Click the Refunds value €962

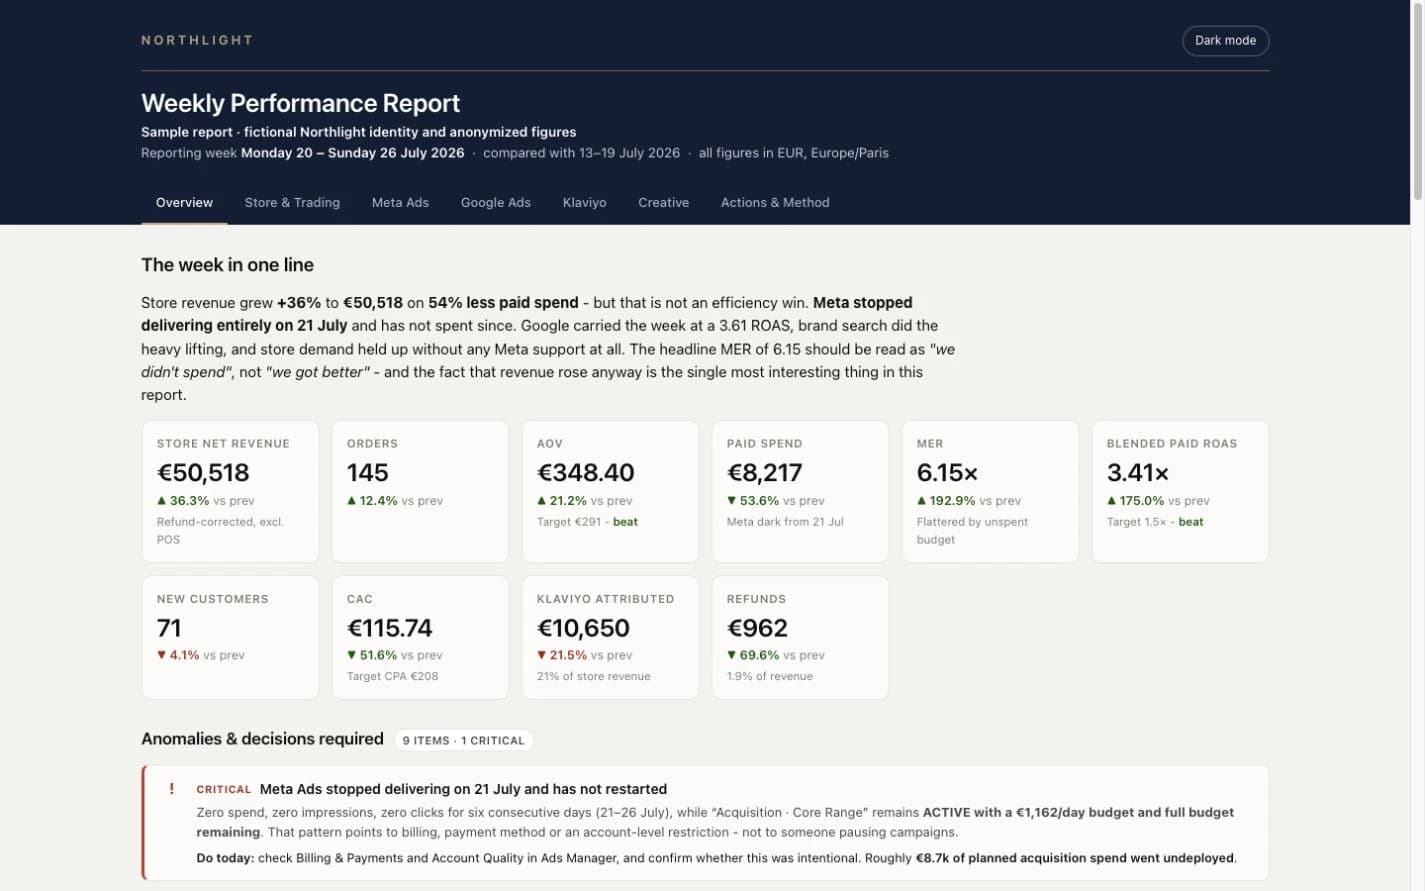(757, 628)
